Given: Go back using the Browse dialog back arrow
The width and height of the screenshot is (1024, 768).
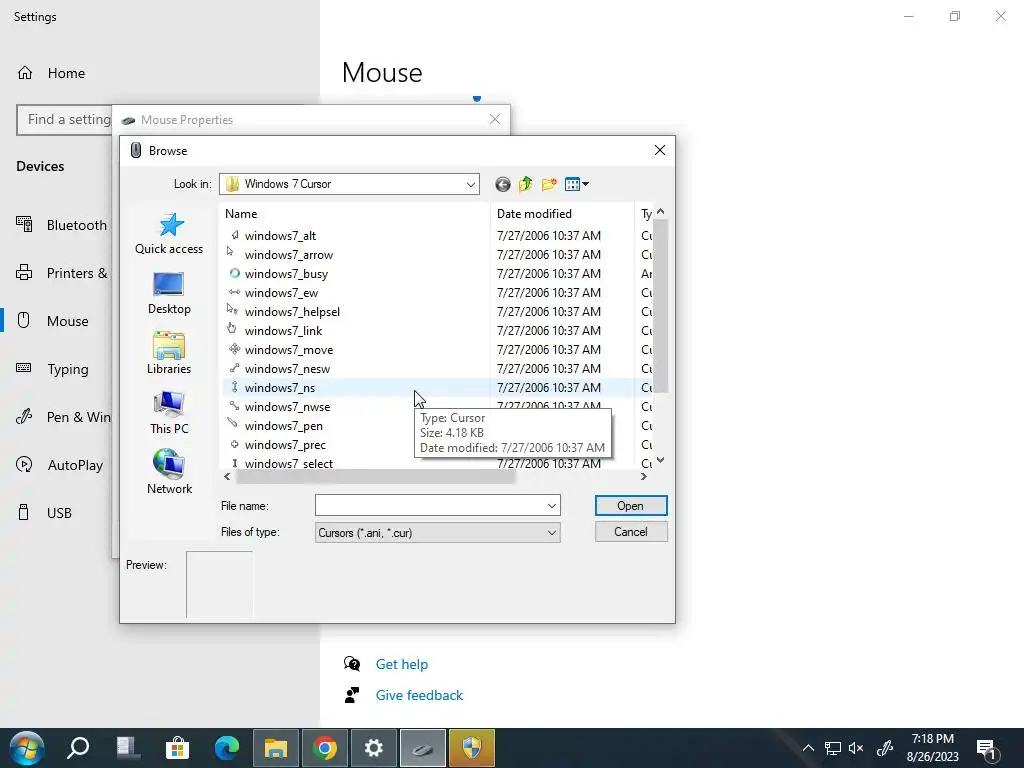Looking at the screenshot, I should pos(502,184).
